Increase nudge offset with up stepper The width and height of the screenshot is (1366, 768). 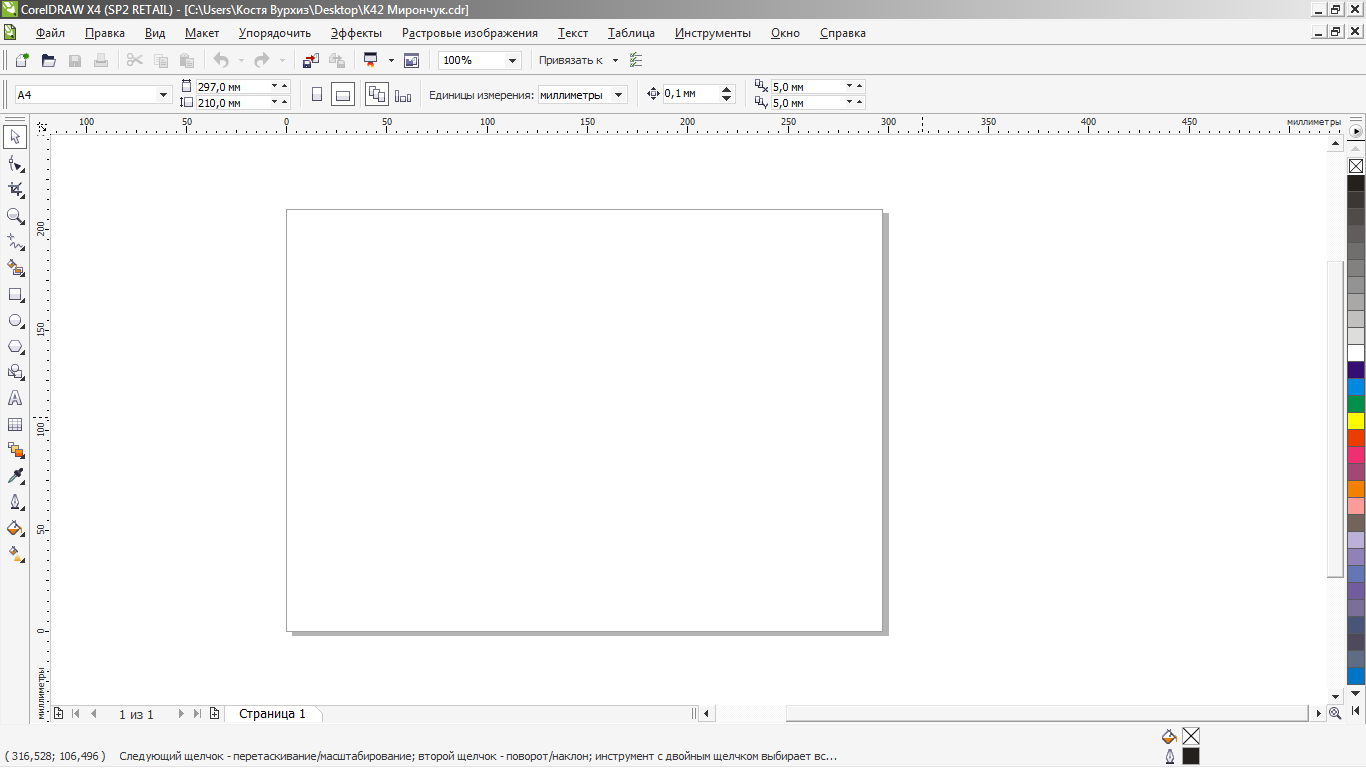coord(727,89)
